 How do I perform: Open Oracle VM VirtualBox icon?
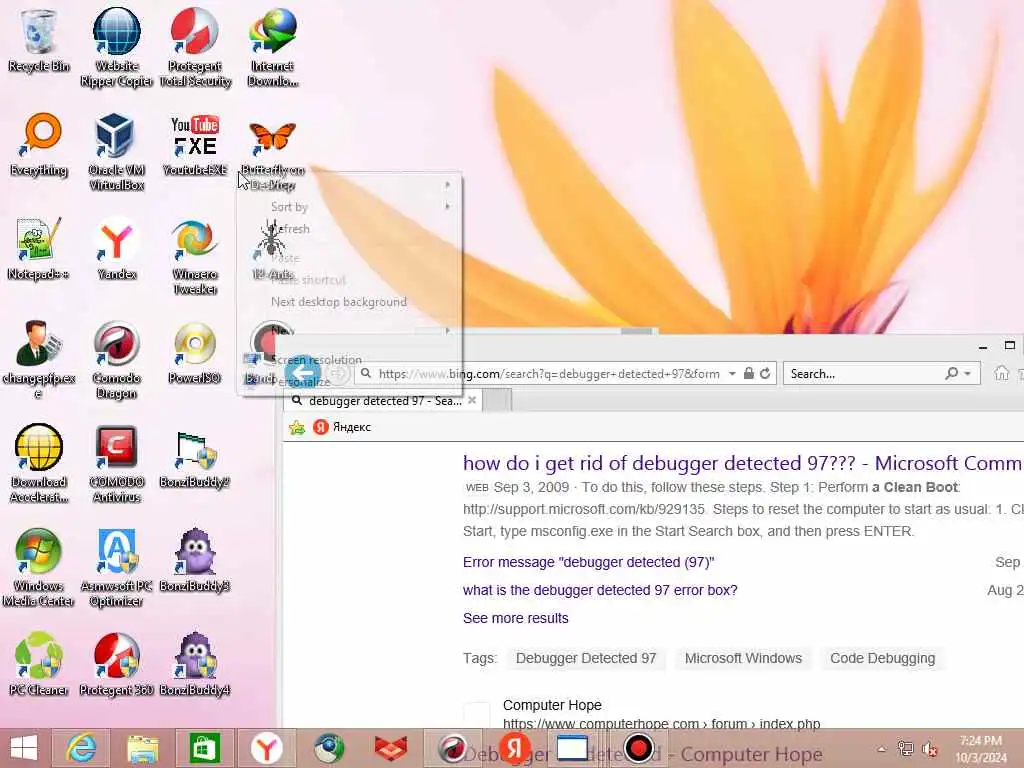116,152
